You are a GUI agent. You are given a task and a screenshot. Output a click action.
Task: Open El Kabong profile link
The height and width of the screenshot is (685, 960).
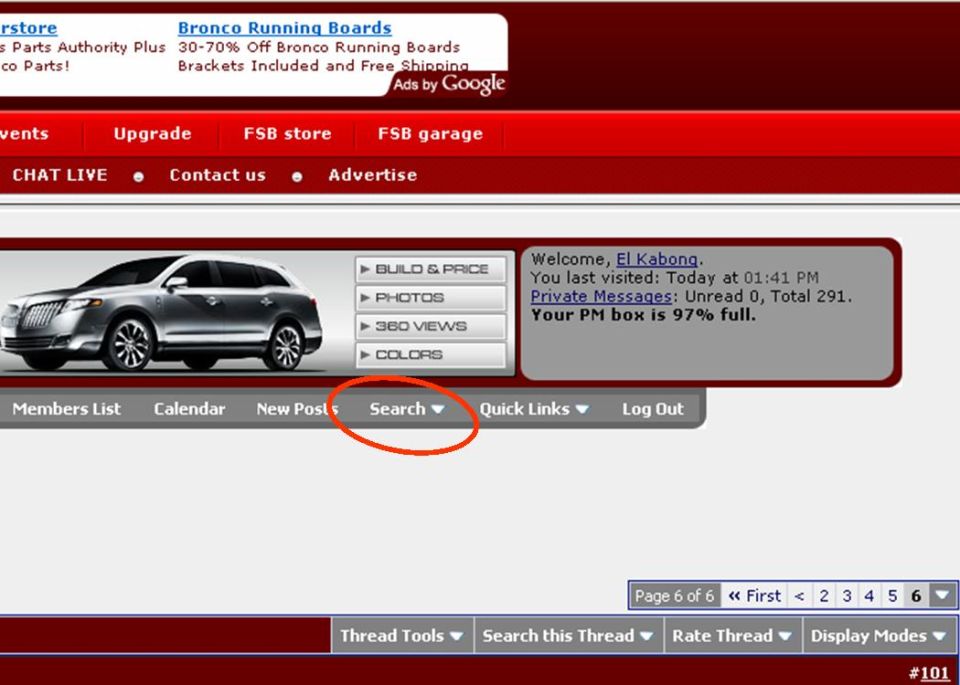pos(656,259)
